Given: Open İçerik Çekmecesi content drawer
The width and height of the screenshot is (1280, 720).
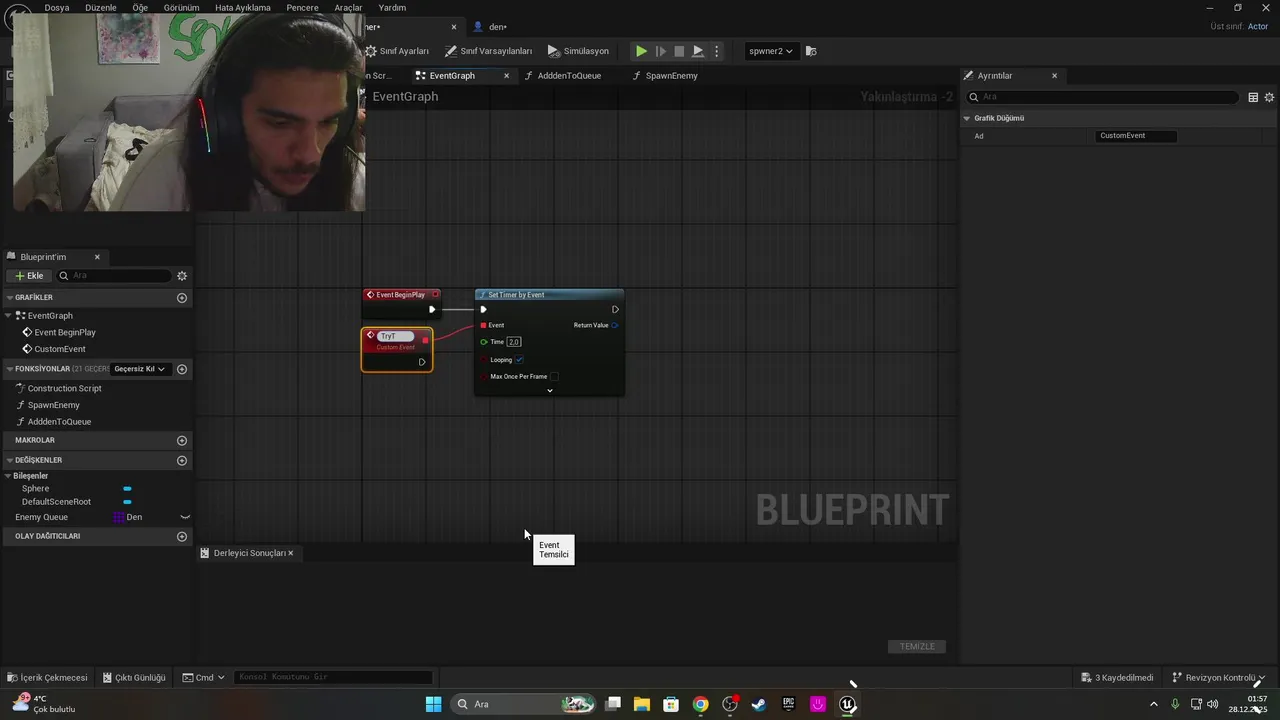Looking at the screenshot, I should click(x=47, y=677).
